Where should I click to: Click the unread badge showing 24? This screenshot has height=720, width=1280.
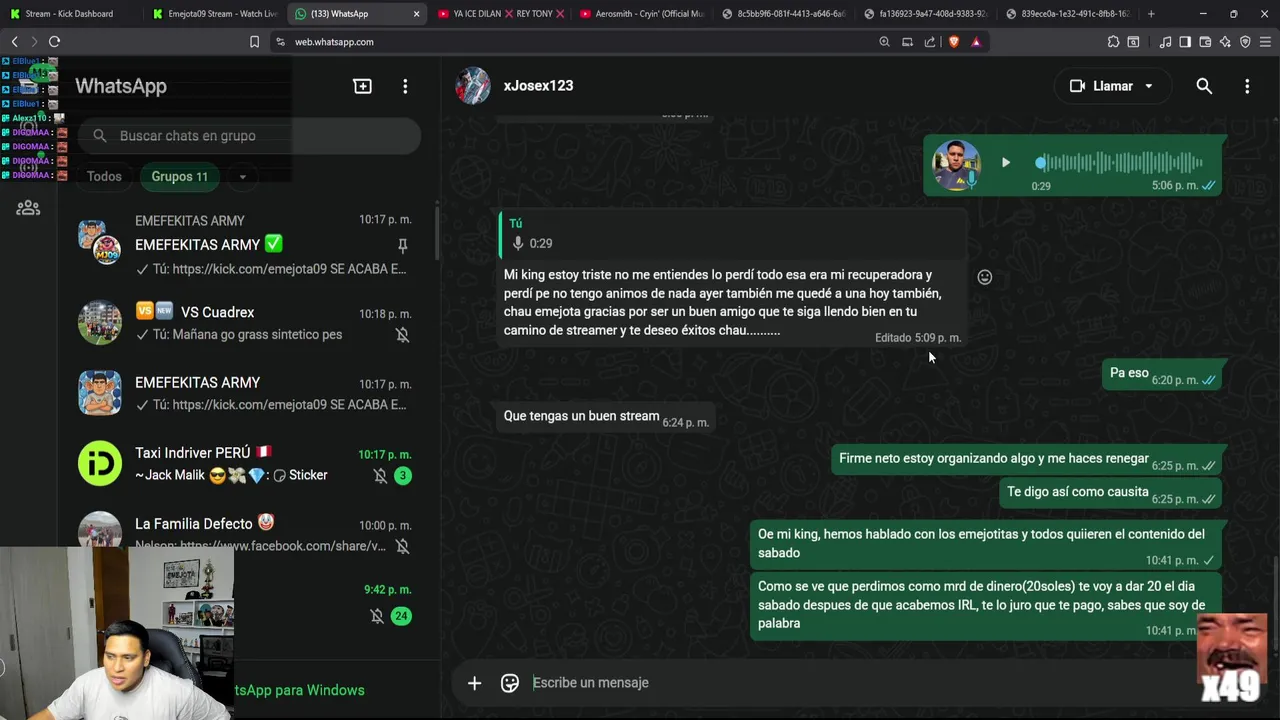401,616
